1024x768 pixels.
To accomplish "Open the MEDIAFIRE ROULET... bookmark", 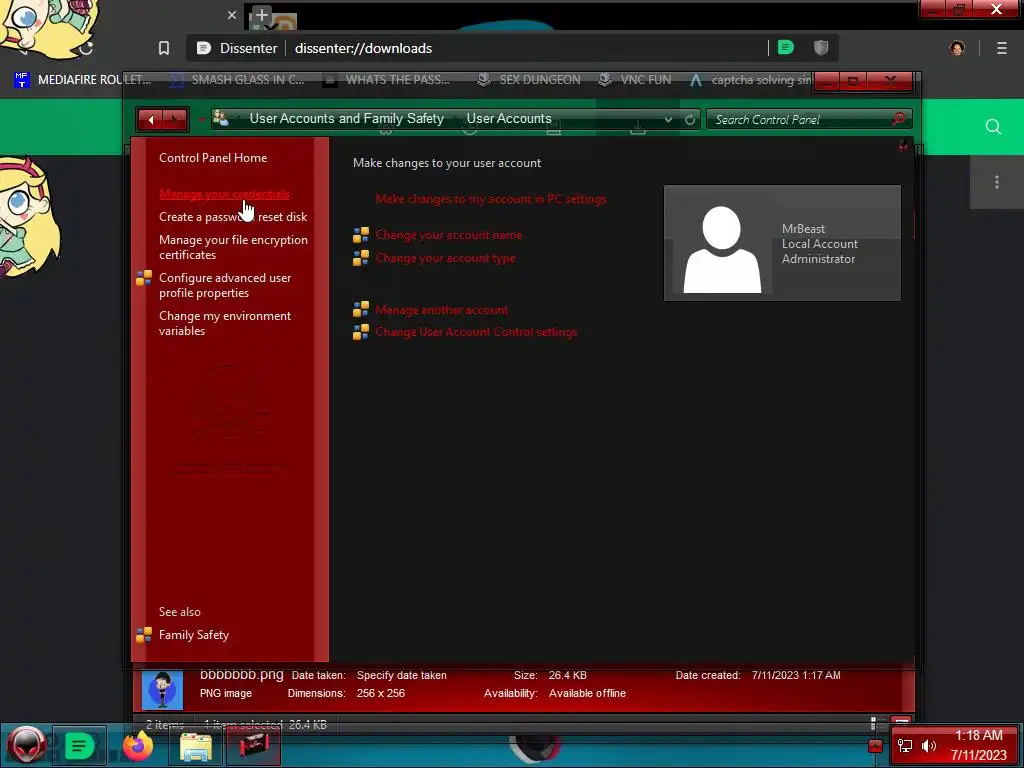I will [x=83, y=80].
